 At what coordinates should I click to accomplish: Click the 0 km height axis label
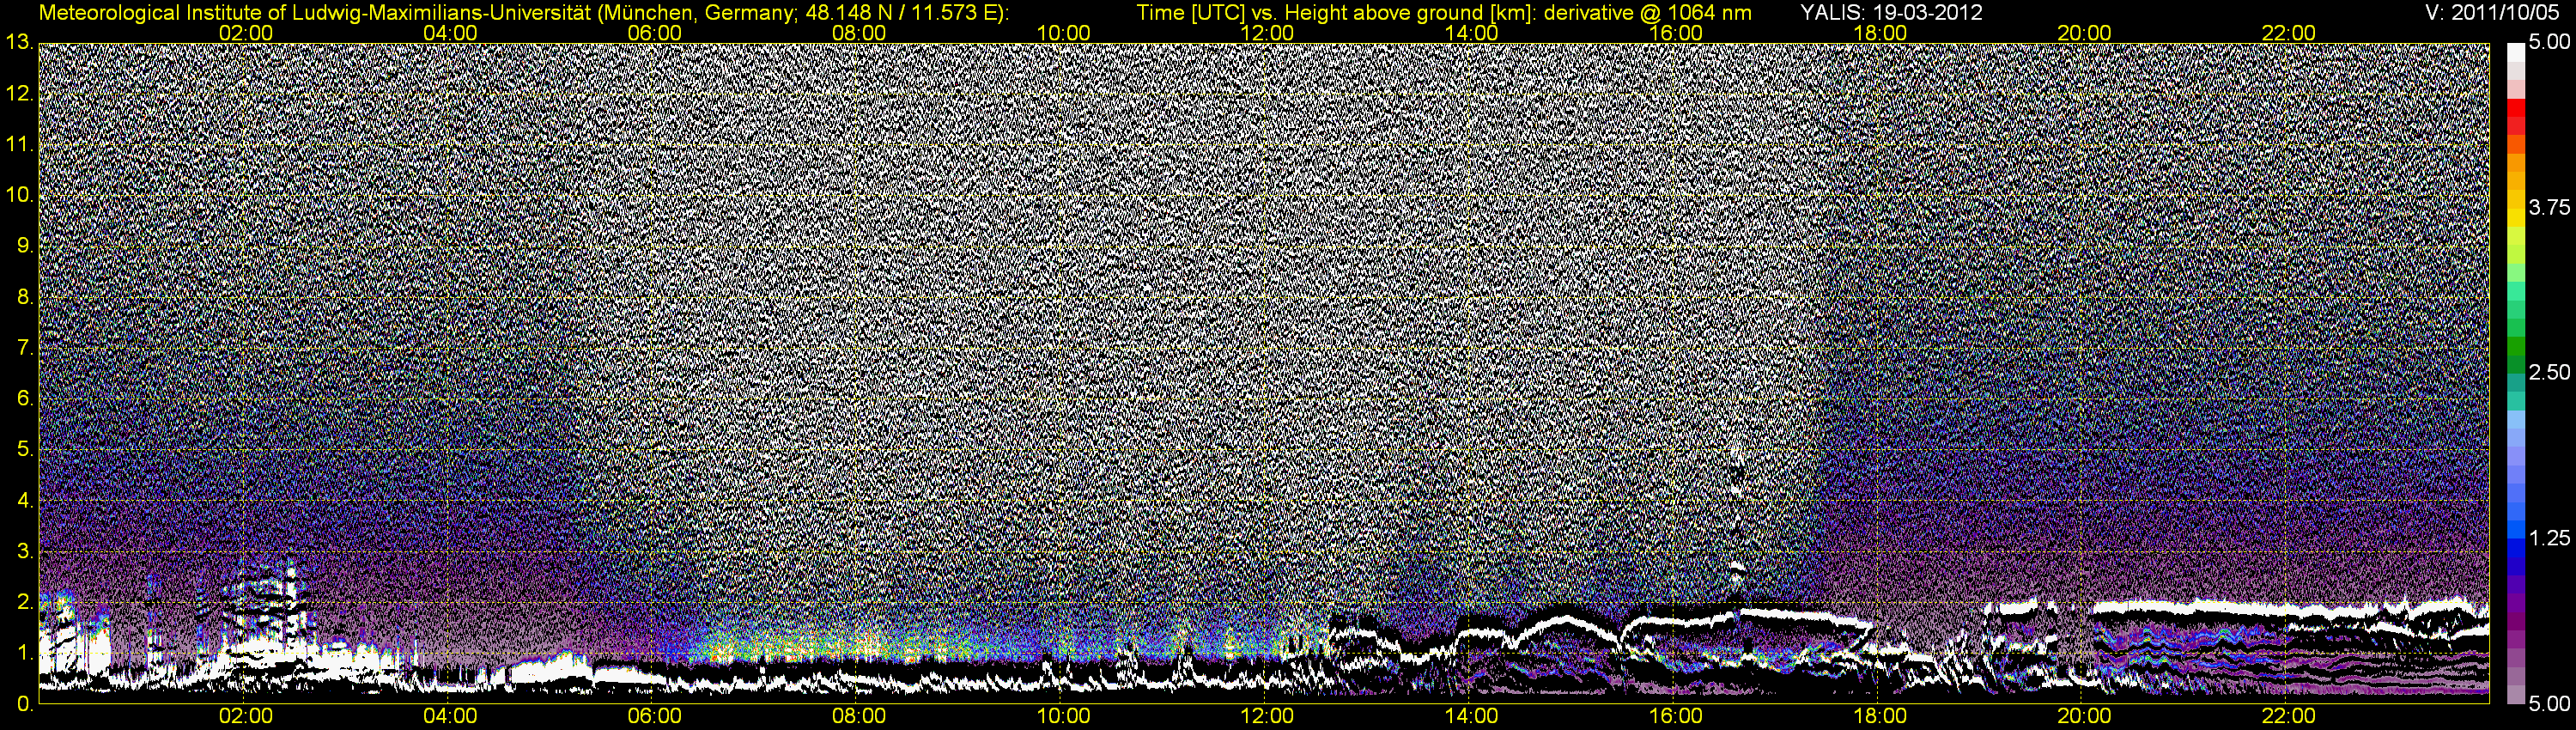coord(25,704)
